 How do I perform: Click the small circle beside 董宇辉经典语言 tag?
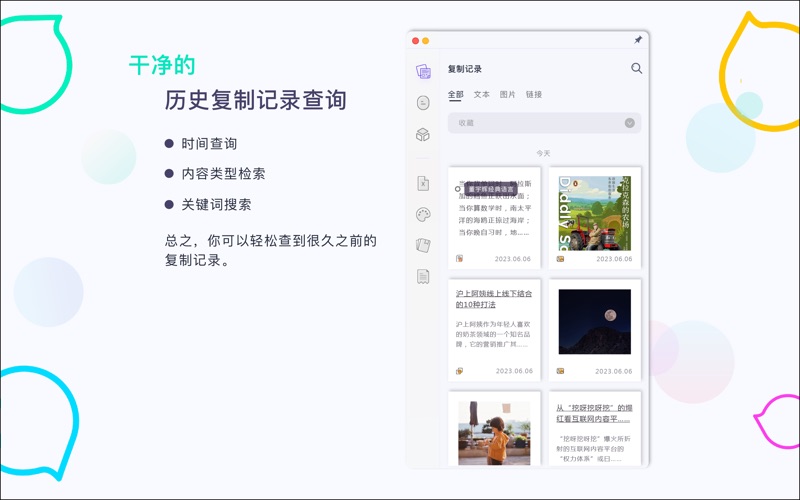click(458, 189)
